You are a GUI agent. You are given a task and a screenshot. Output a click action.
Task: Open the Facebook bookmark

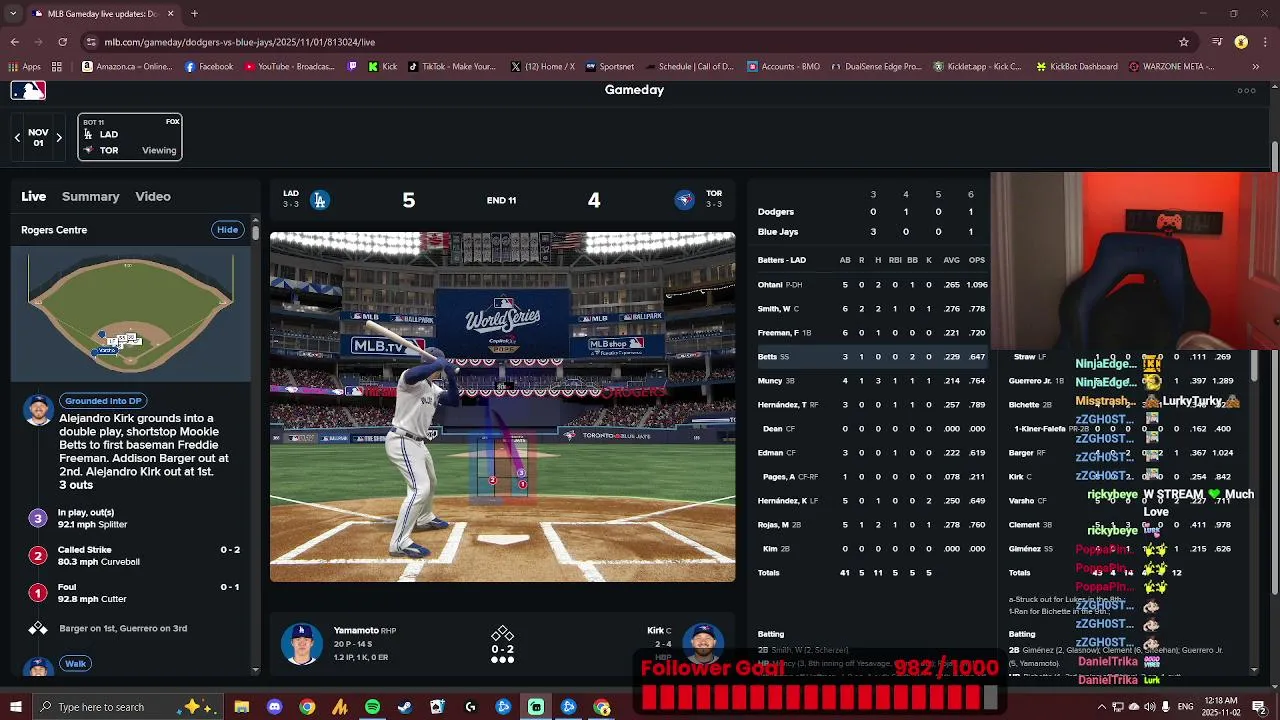tap(209, 67)
